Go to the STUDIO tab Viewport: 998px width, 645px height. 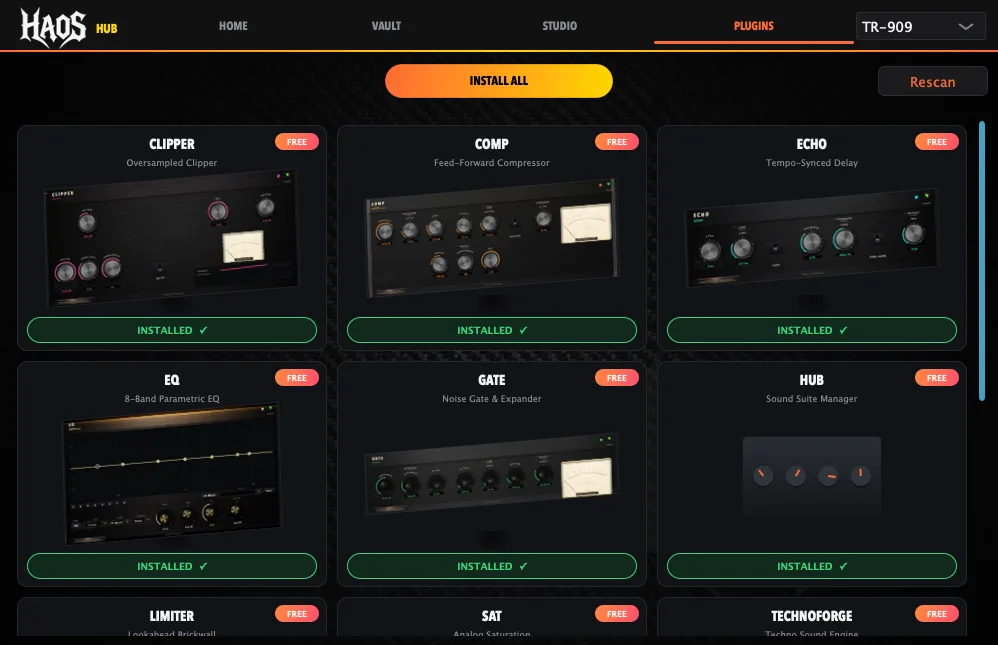tap(559, 26)
